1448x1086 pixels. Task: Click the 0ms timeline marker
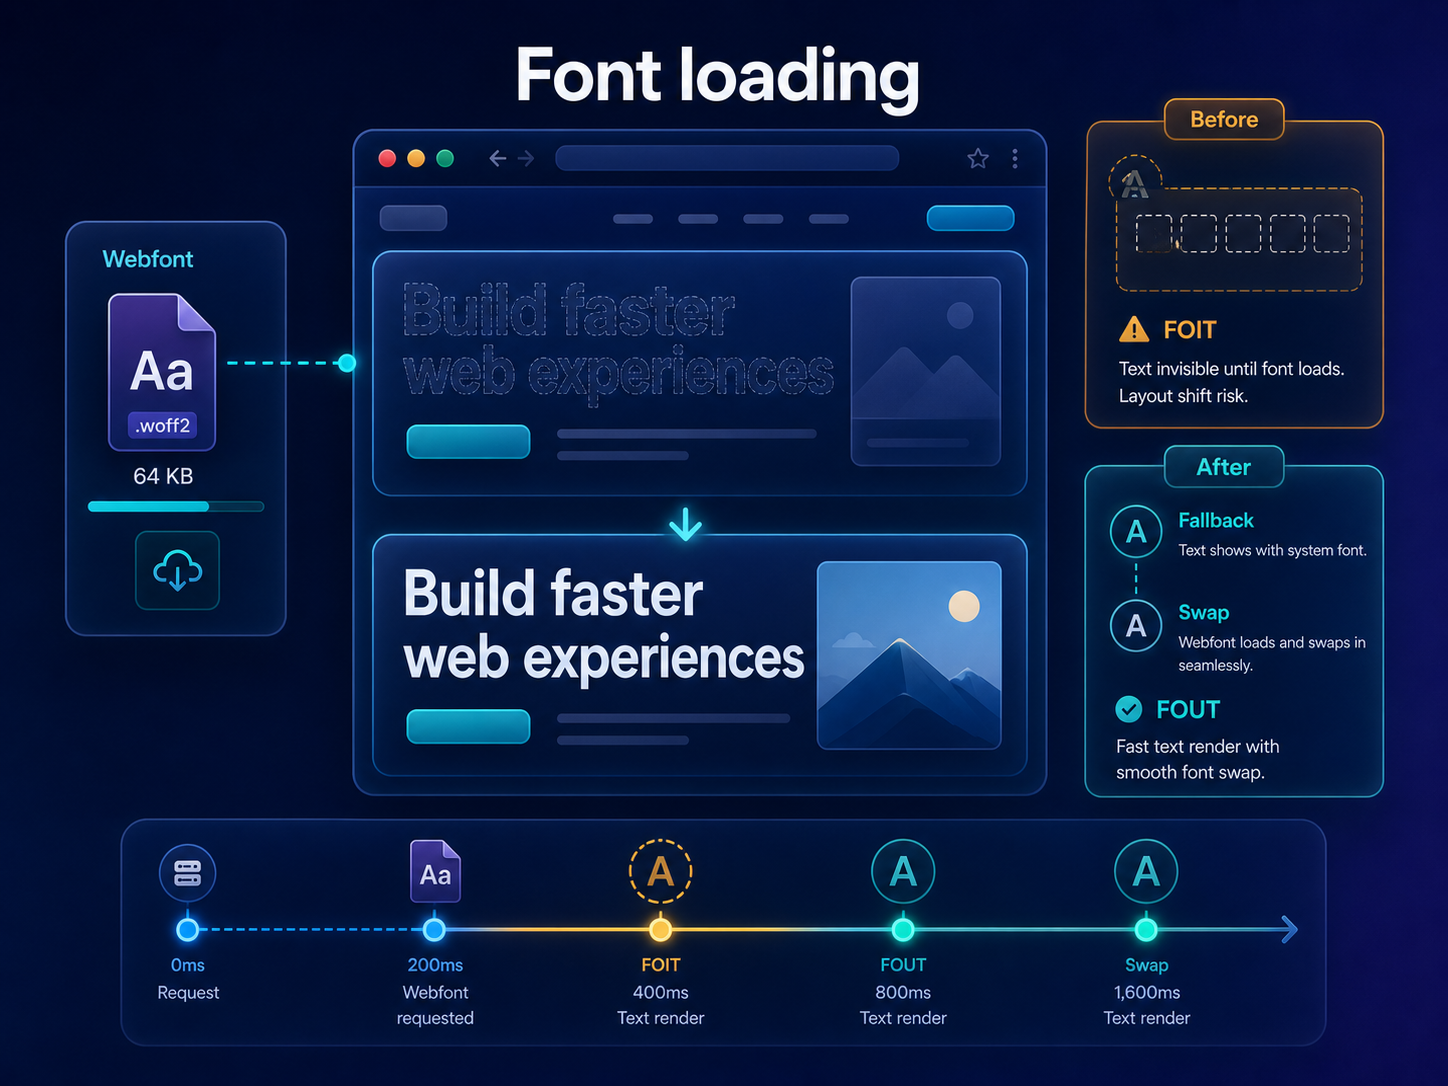187,930
